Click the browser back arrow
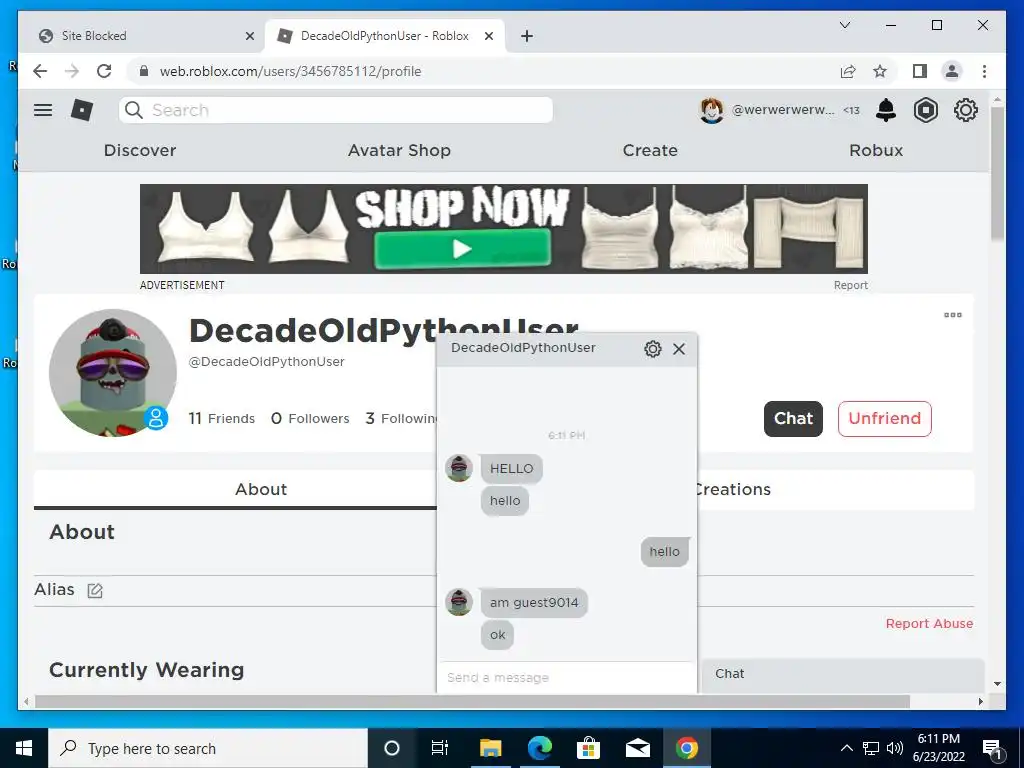 [x=40, y=71]
